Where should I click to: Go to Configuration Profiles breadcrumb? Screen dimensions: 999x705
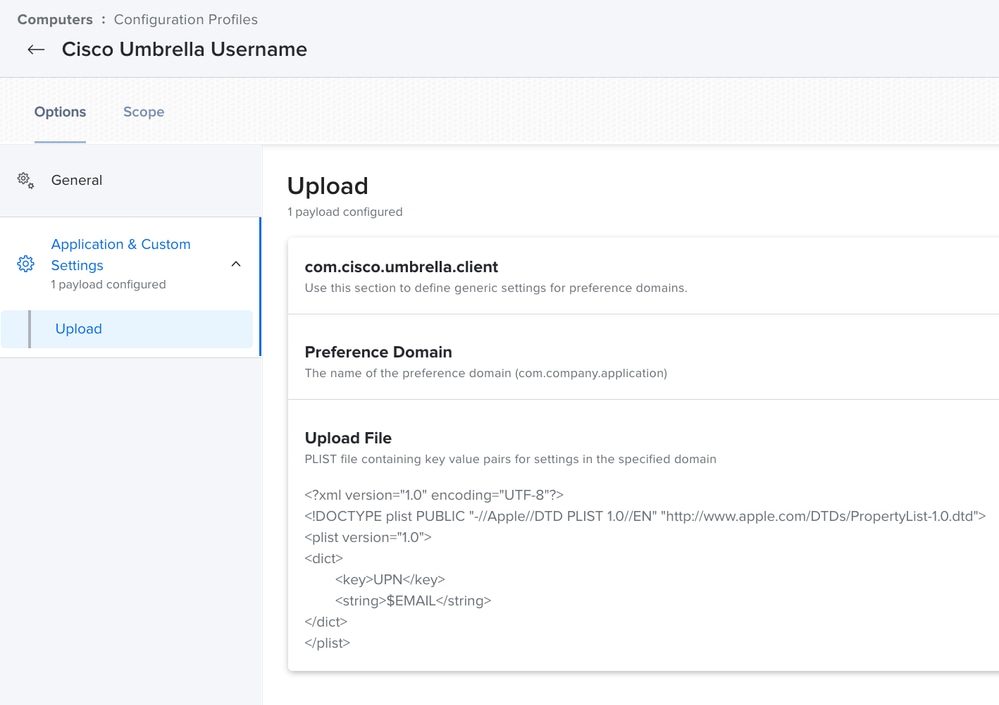click(185, 19)
